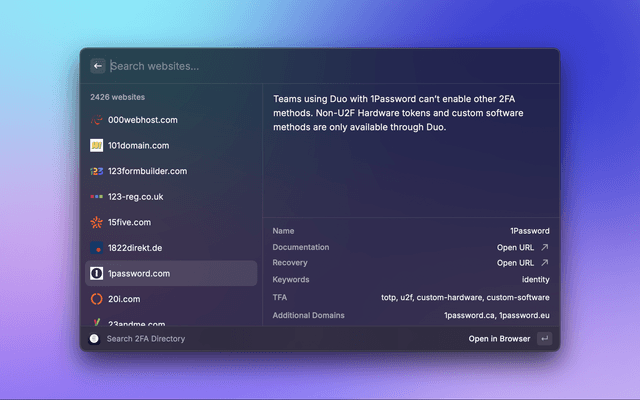Select the 000webhost.com favicon
The height and width of the screenshot is (400, 640).
96,120
